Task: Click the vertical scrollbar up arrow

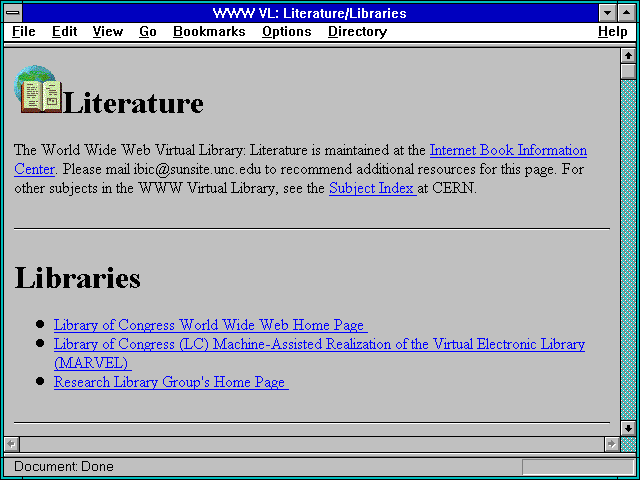Action: click(x=628, y=56)
